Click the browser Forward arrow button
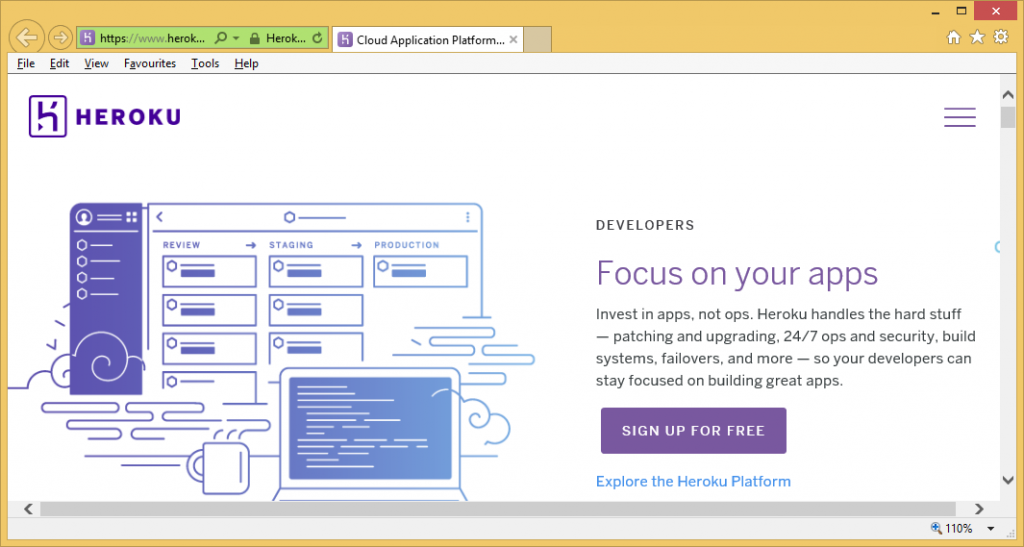This screenshot has width=1024, height=547. pyautogui.click(x=60, y=38)
